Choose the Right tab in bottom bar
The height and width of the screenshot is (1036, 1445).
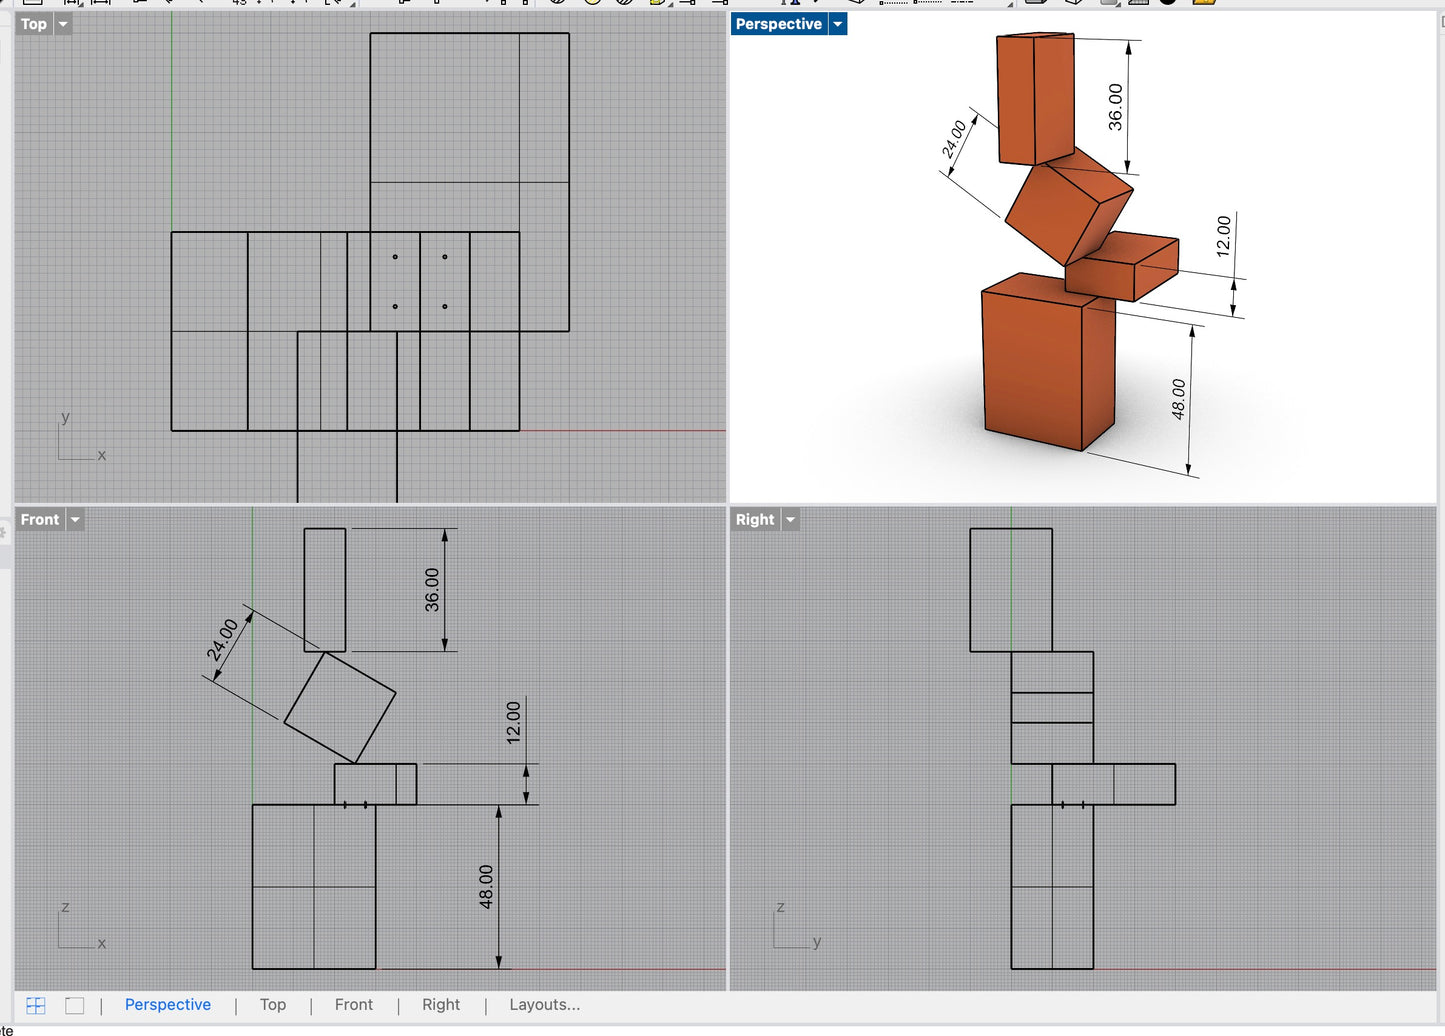coord(441,1005)
